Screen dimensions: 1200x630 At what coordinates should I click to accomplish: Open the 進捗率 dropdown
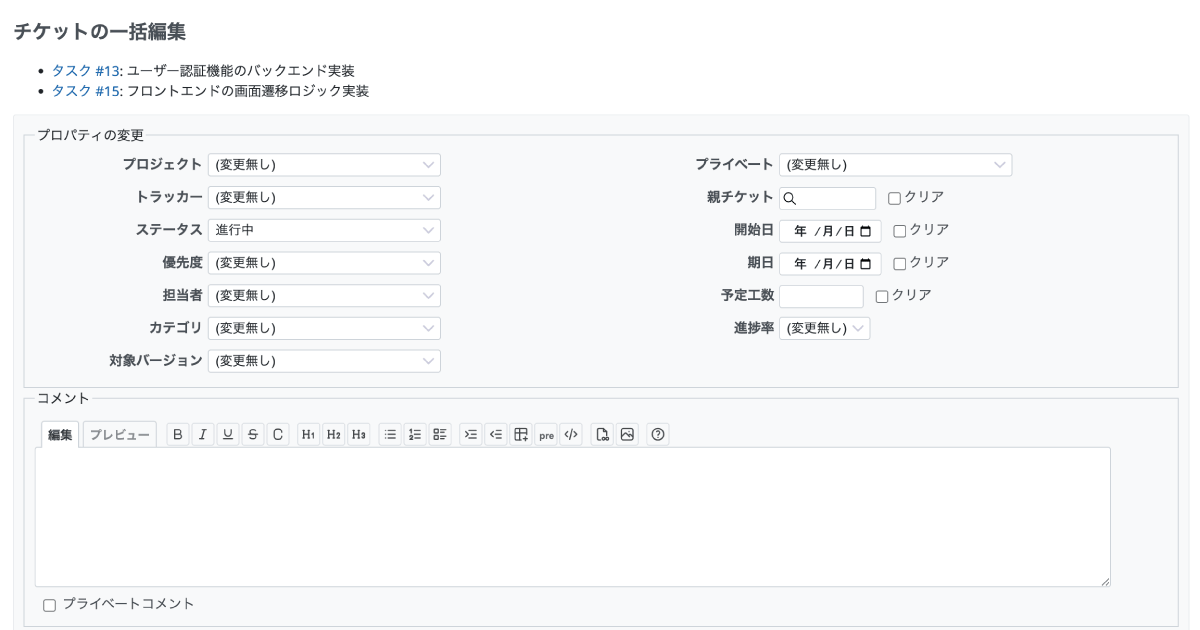(x=824, y=328)
